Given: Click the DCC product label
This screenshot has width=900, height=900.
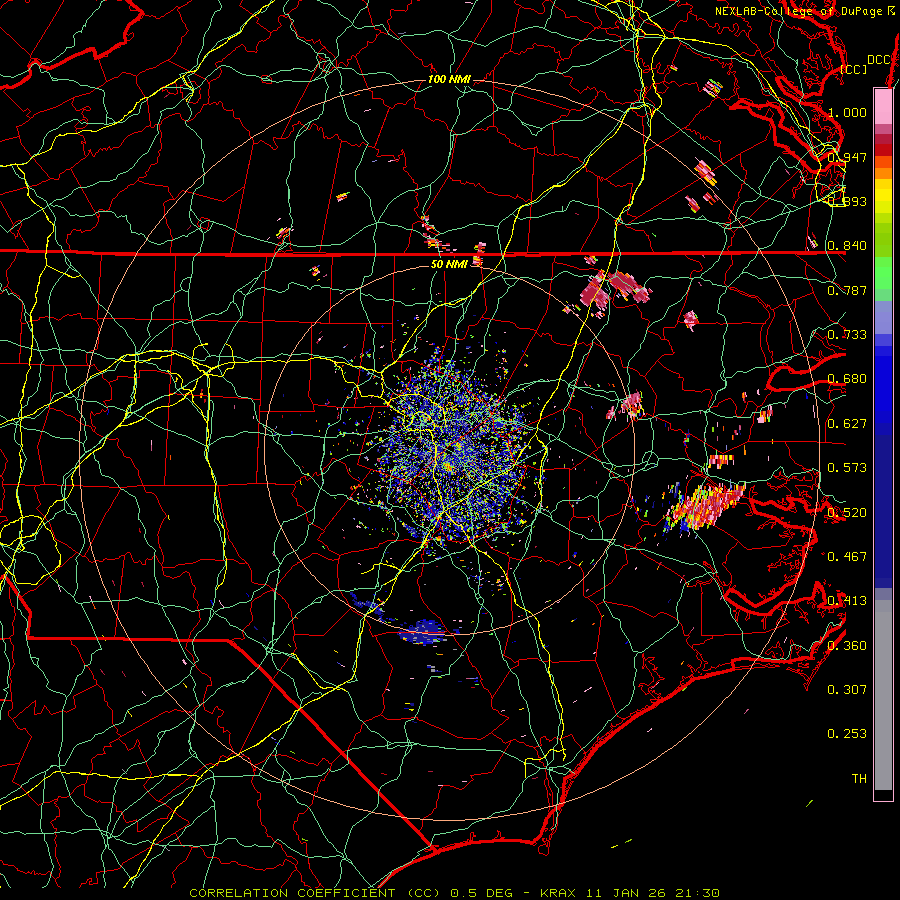Looking at the screenshot, I should coord(879,60).
